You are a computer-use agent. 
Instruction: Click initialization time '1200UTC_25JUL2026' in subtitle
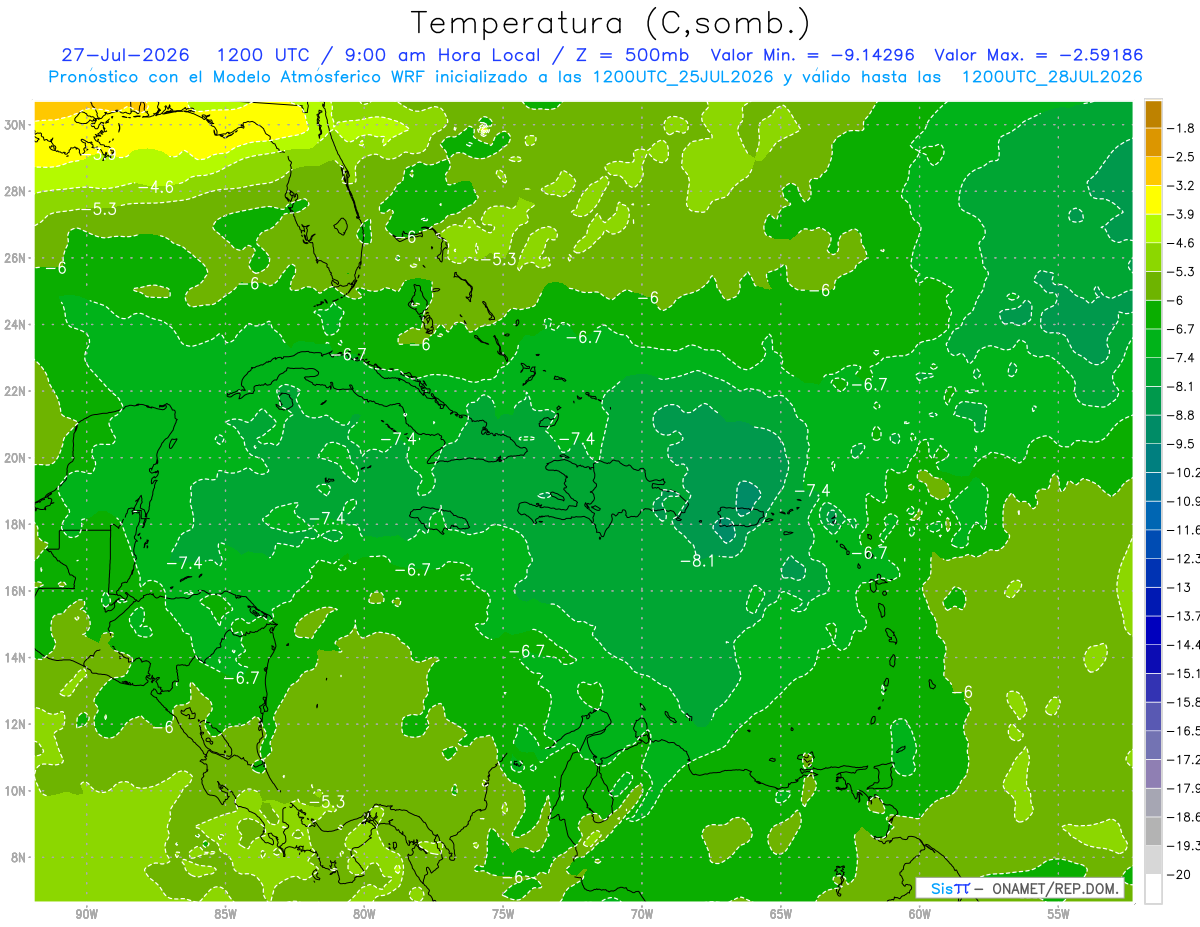[x=683, y=77]
